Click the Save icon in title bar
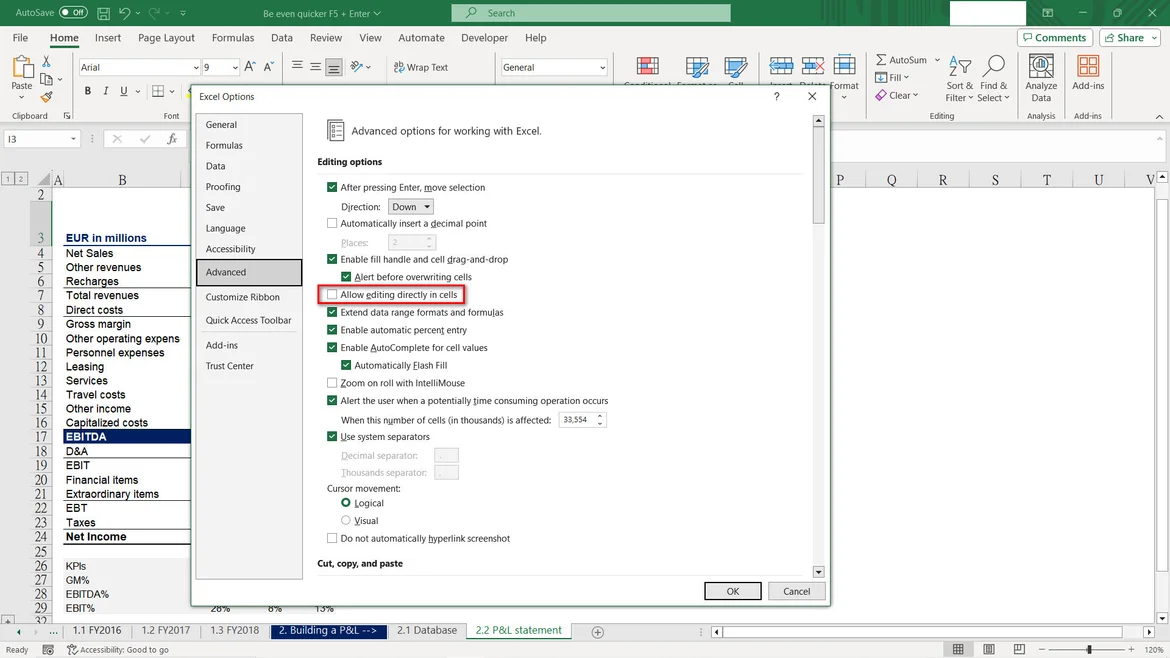Screen dimensions: 1170x658 [x=104, y=13]
